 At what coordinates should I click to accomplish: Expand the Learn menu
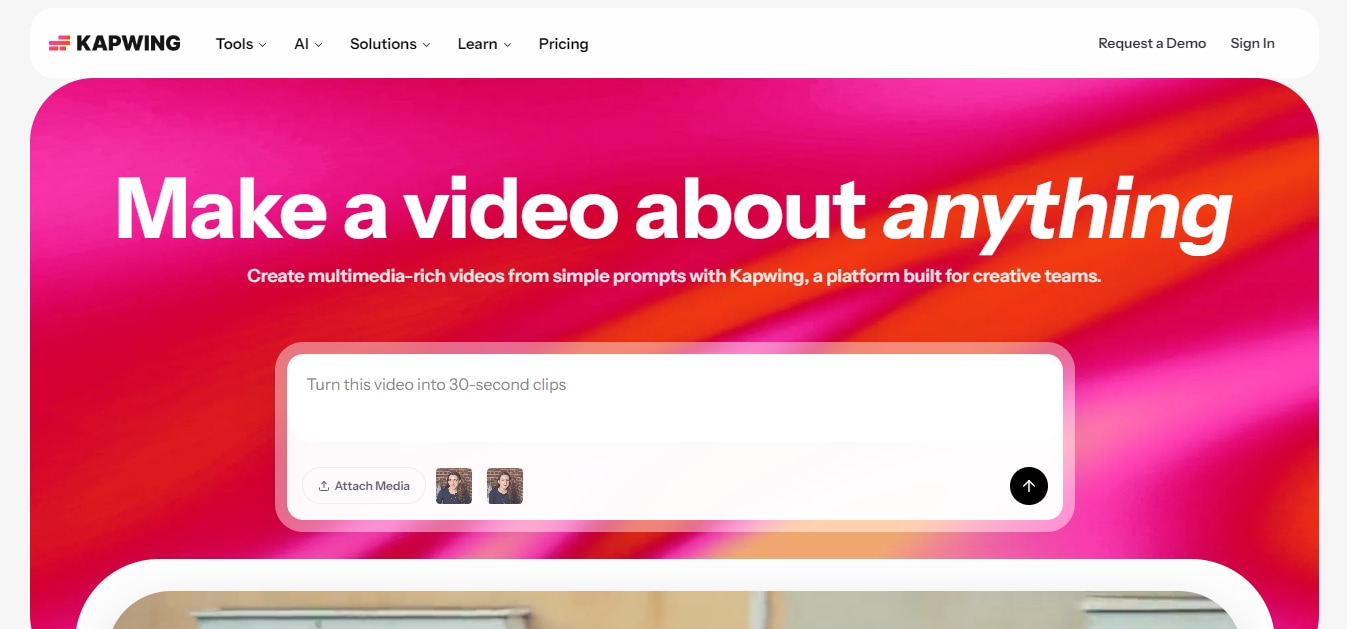tap(484, 44)
